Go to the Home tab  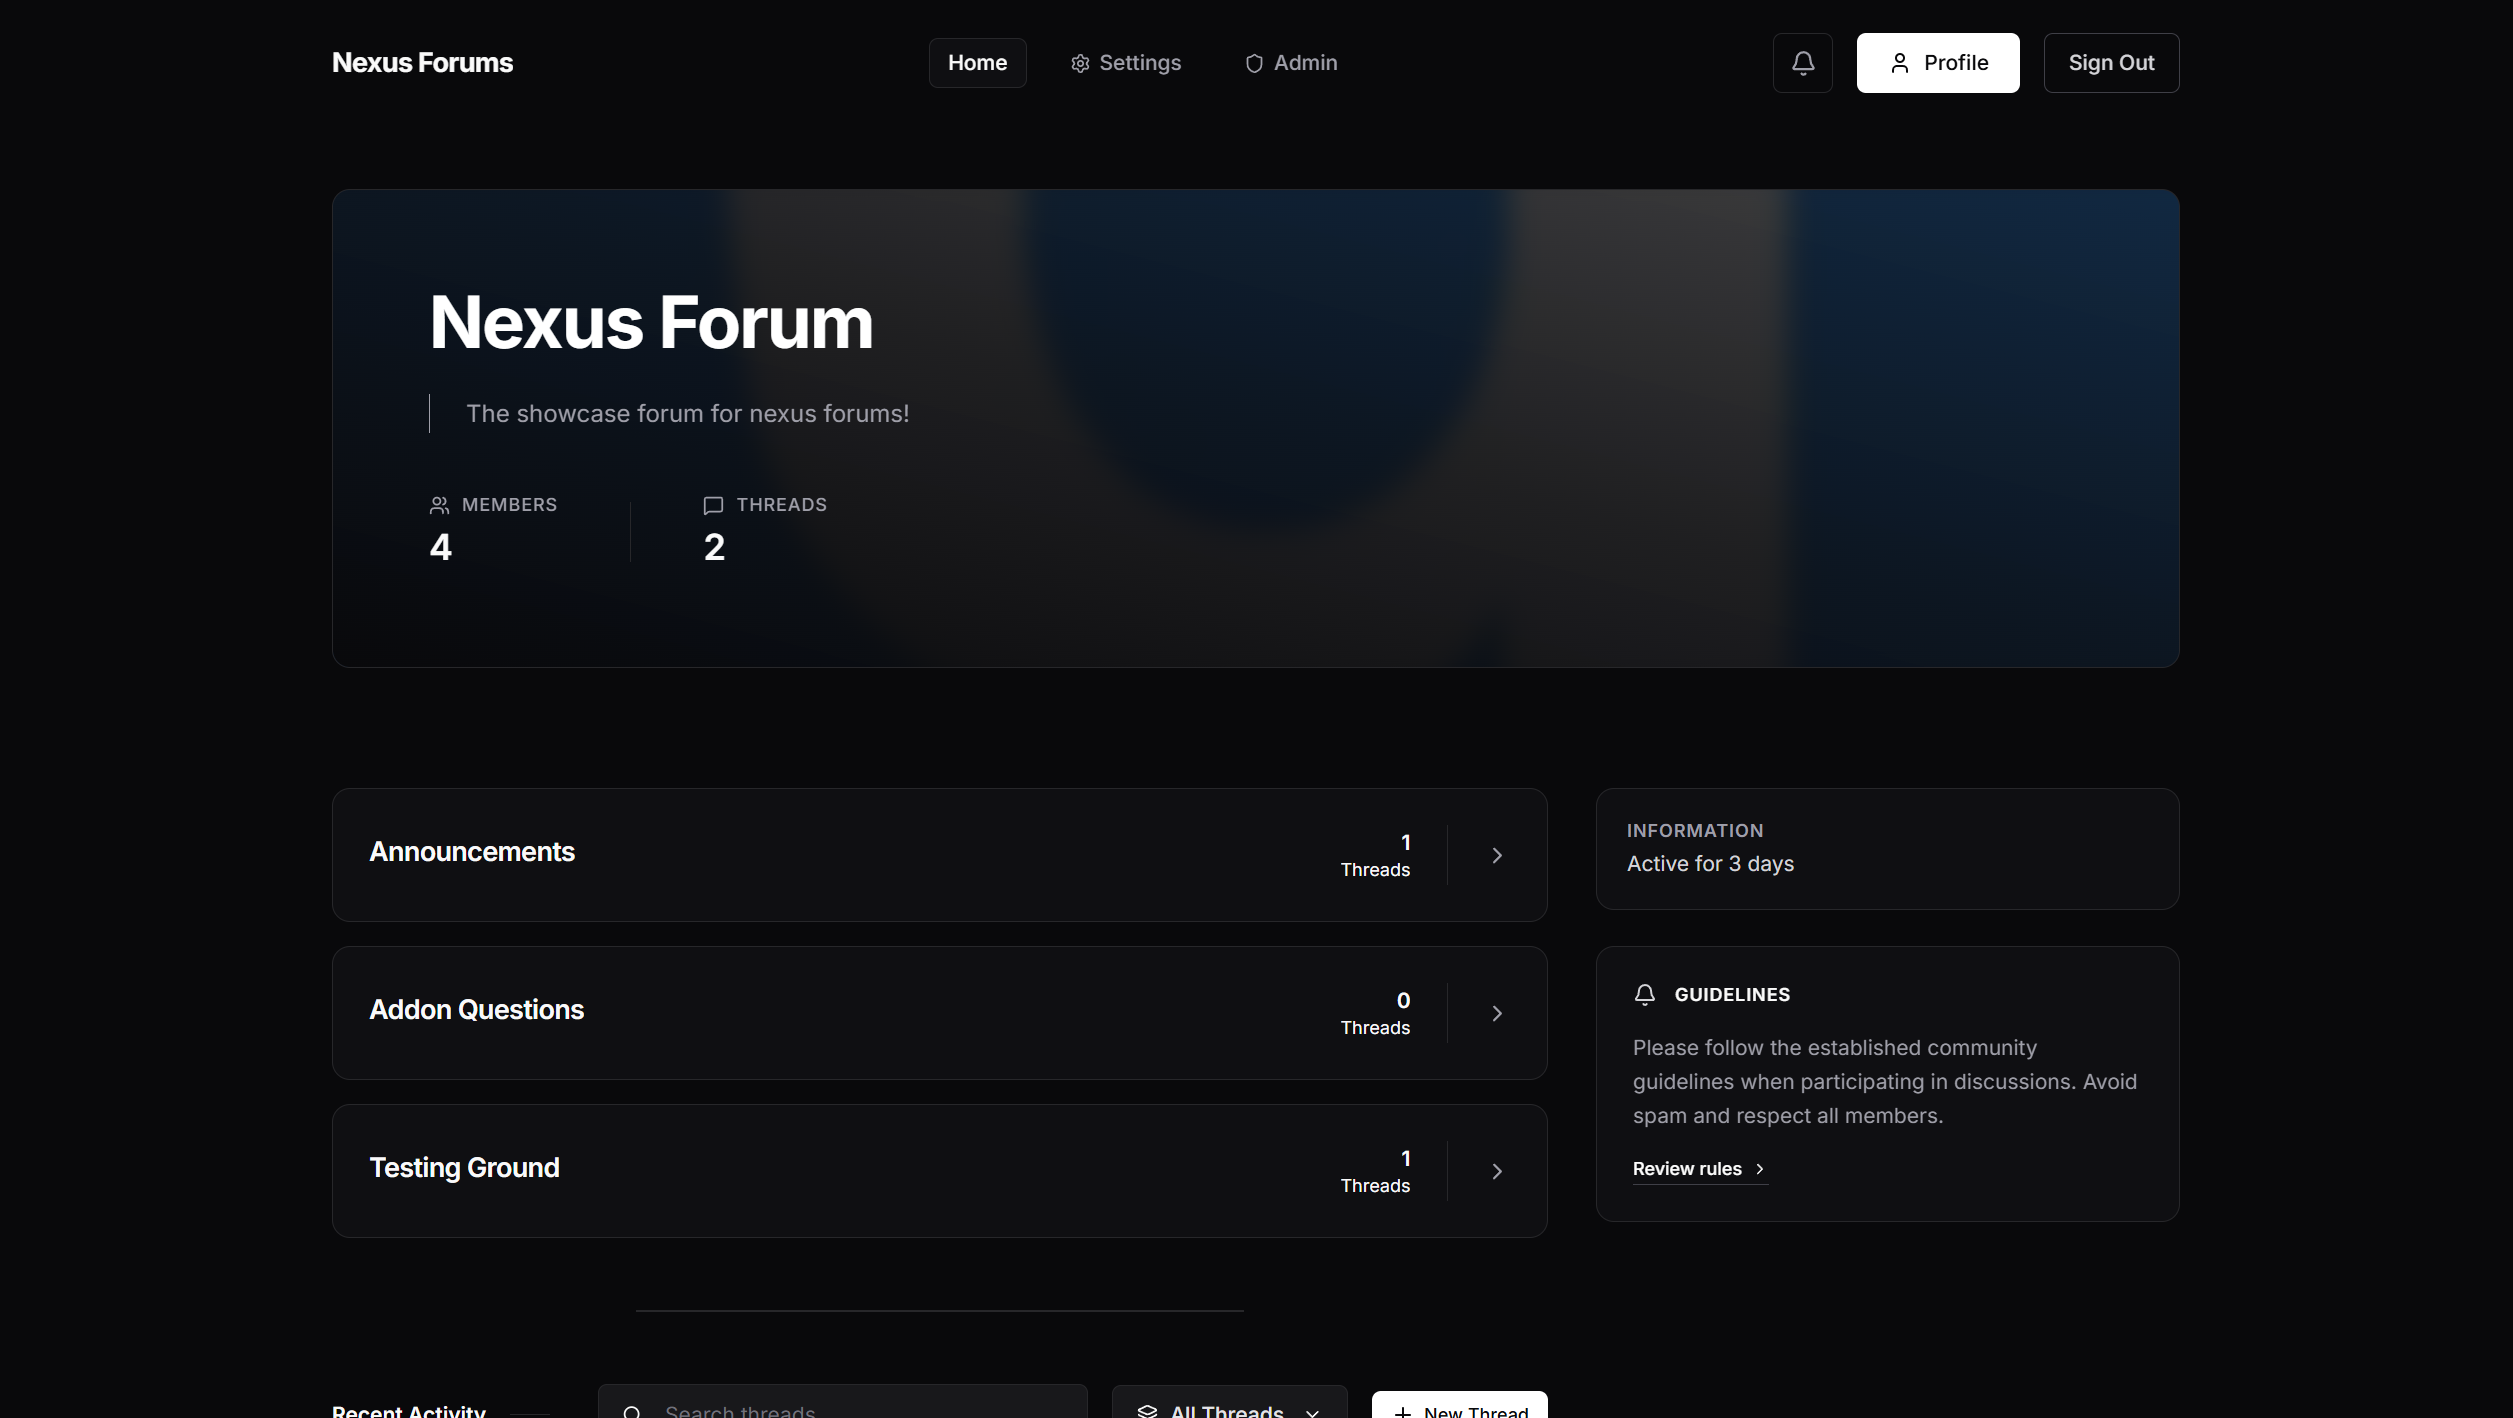[x=977, y=63]
